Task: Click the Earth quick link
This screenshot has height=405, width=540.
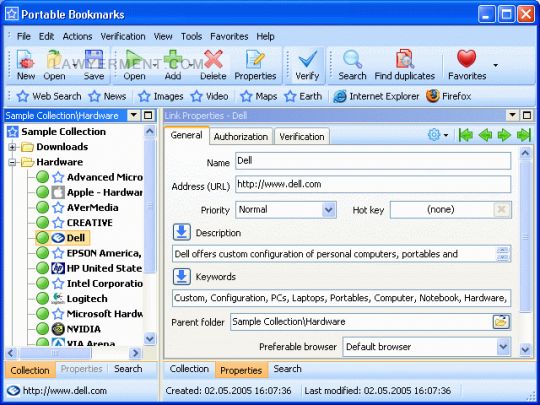Action: 303,96
